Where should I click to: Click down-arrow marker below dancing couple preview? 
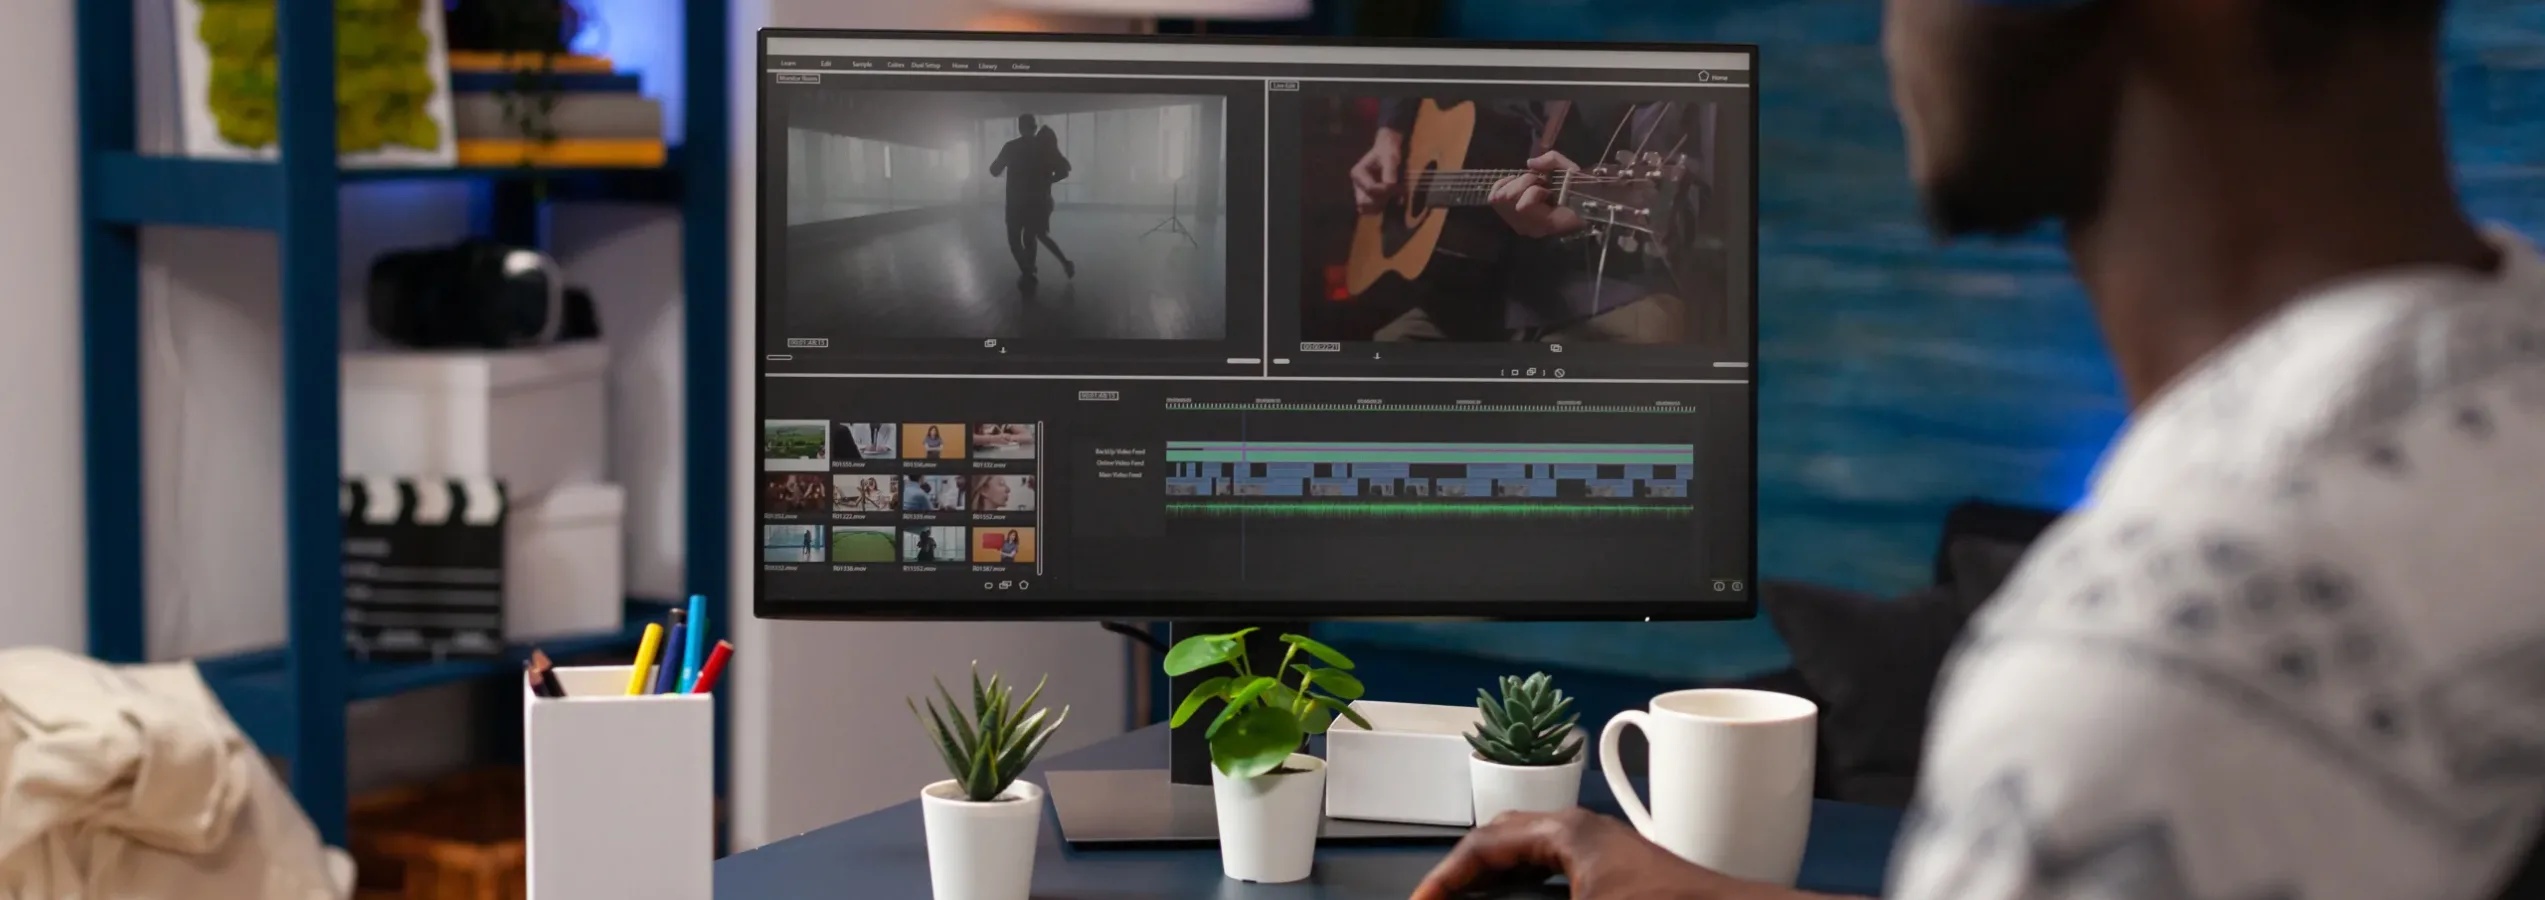click(1003, 351)
